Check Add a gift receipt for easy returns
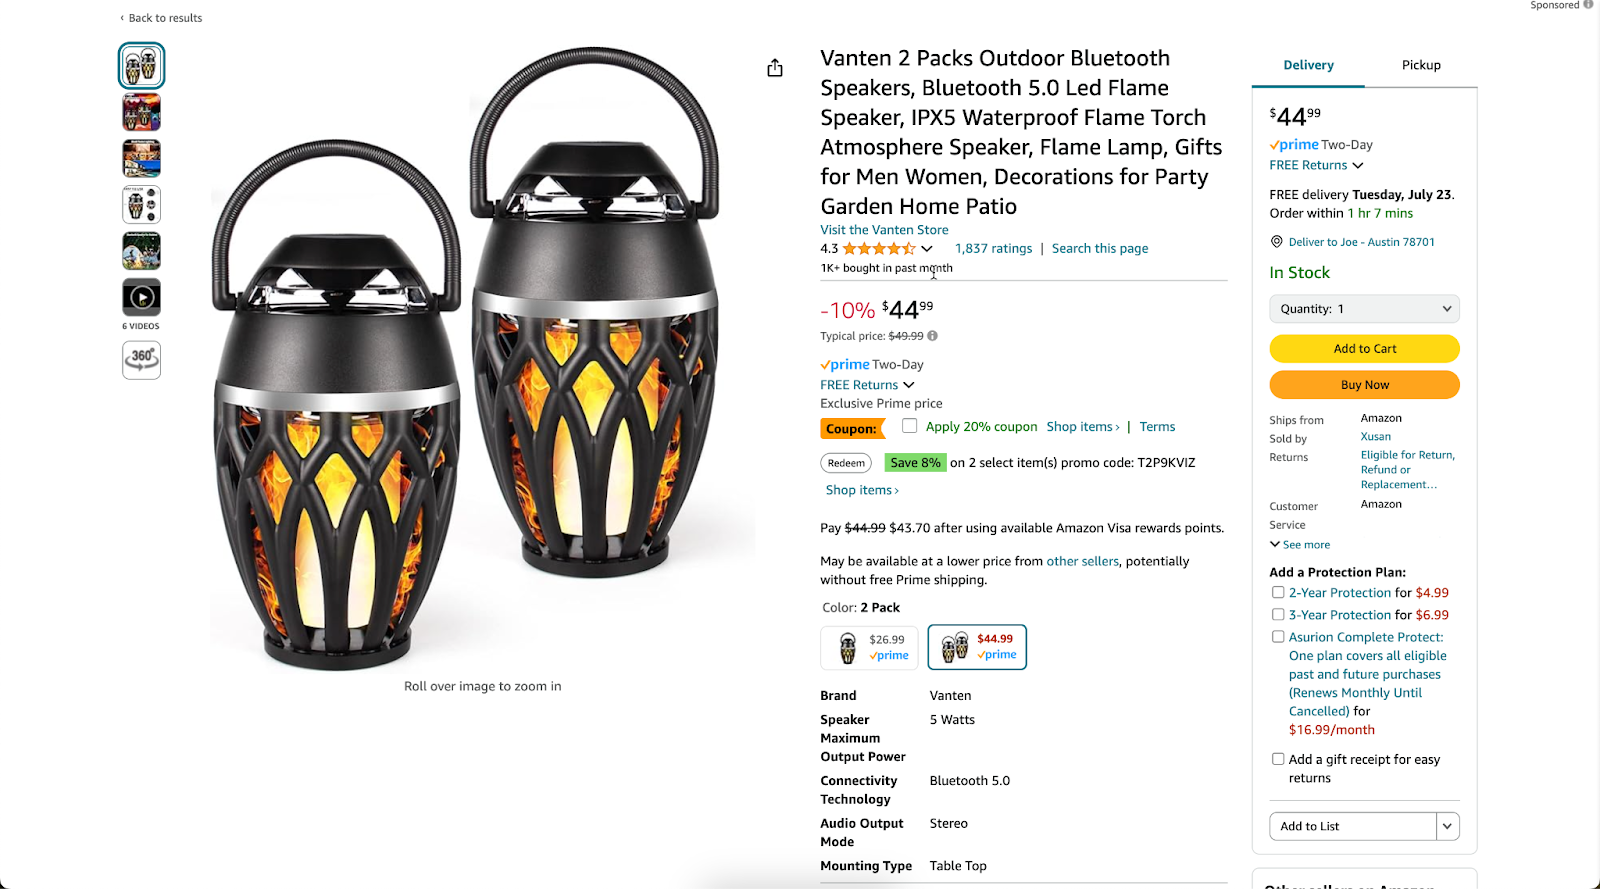 1277,758
